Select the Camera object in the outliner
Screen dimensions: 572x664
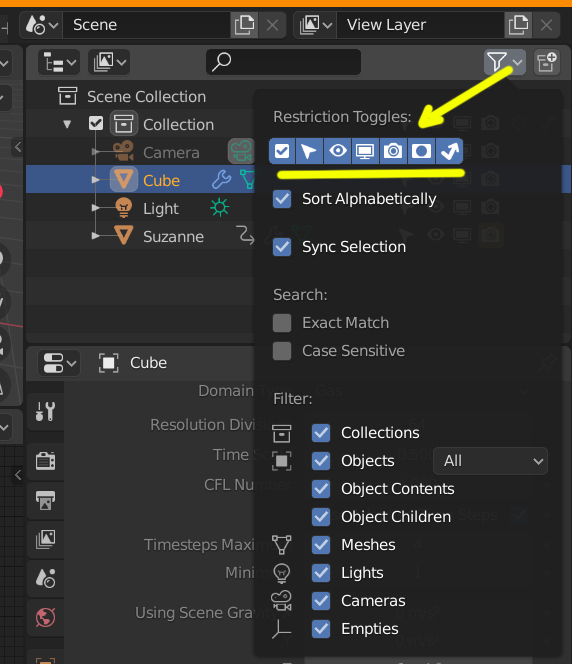tap(171, 152)
